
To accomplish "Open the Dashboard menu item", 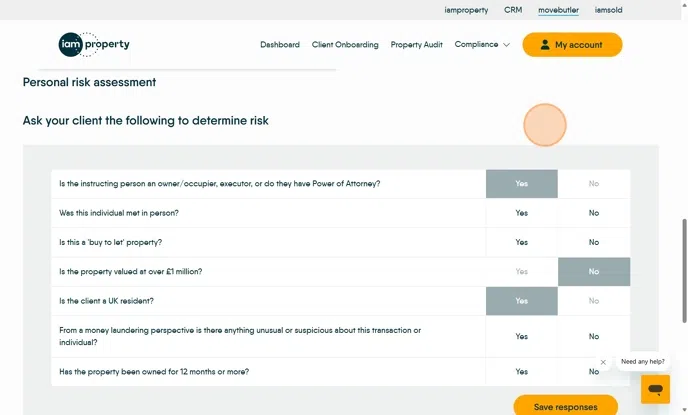I will click(279, 45).
